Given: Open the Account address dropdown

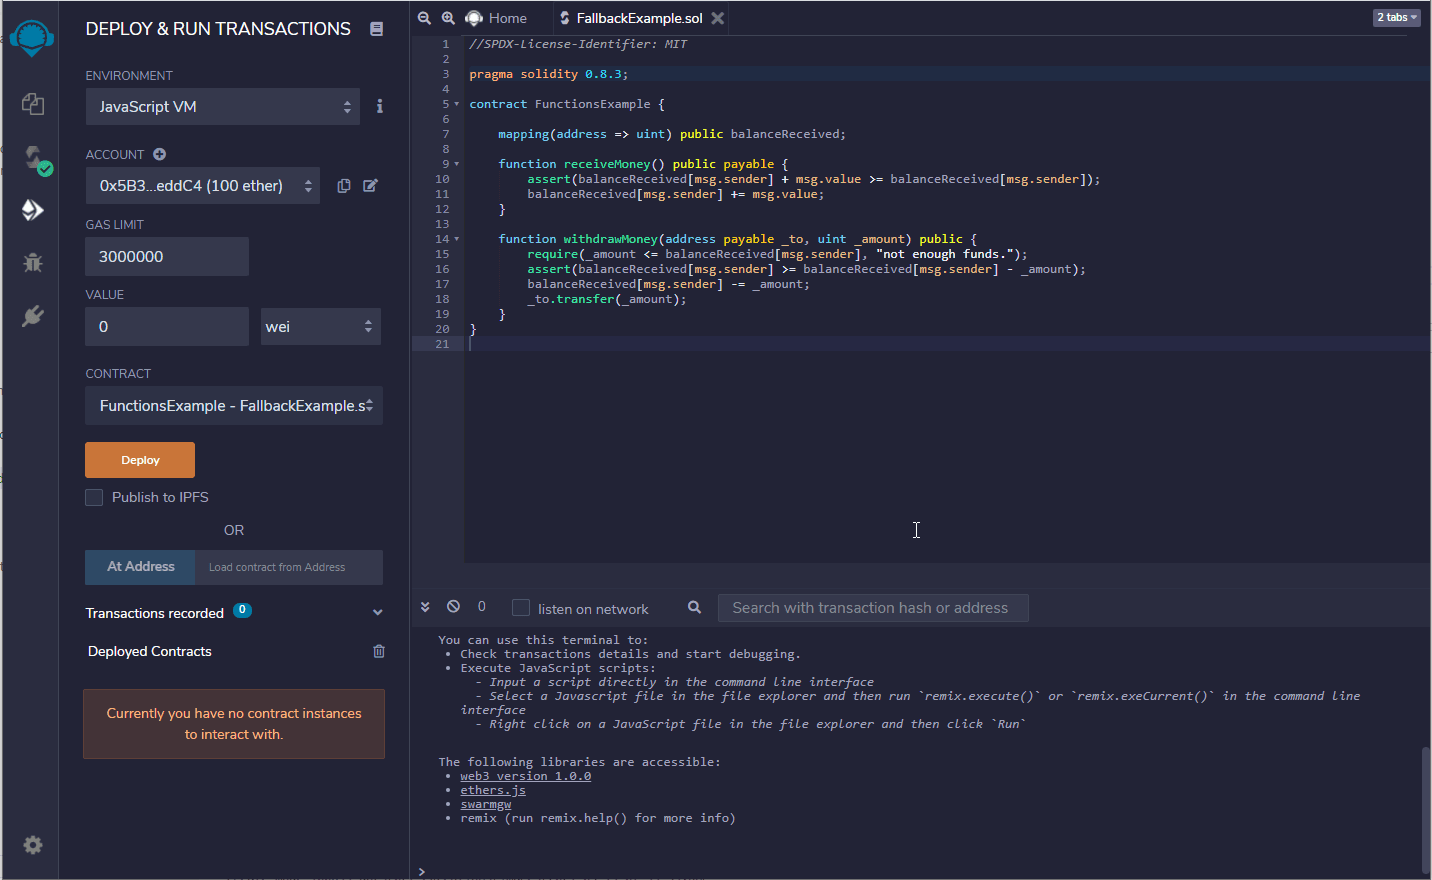Looking at the screenshot, I should point(203,185).
